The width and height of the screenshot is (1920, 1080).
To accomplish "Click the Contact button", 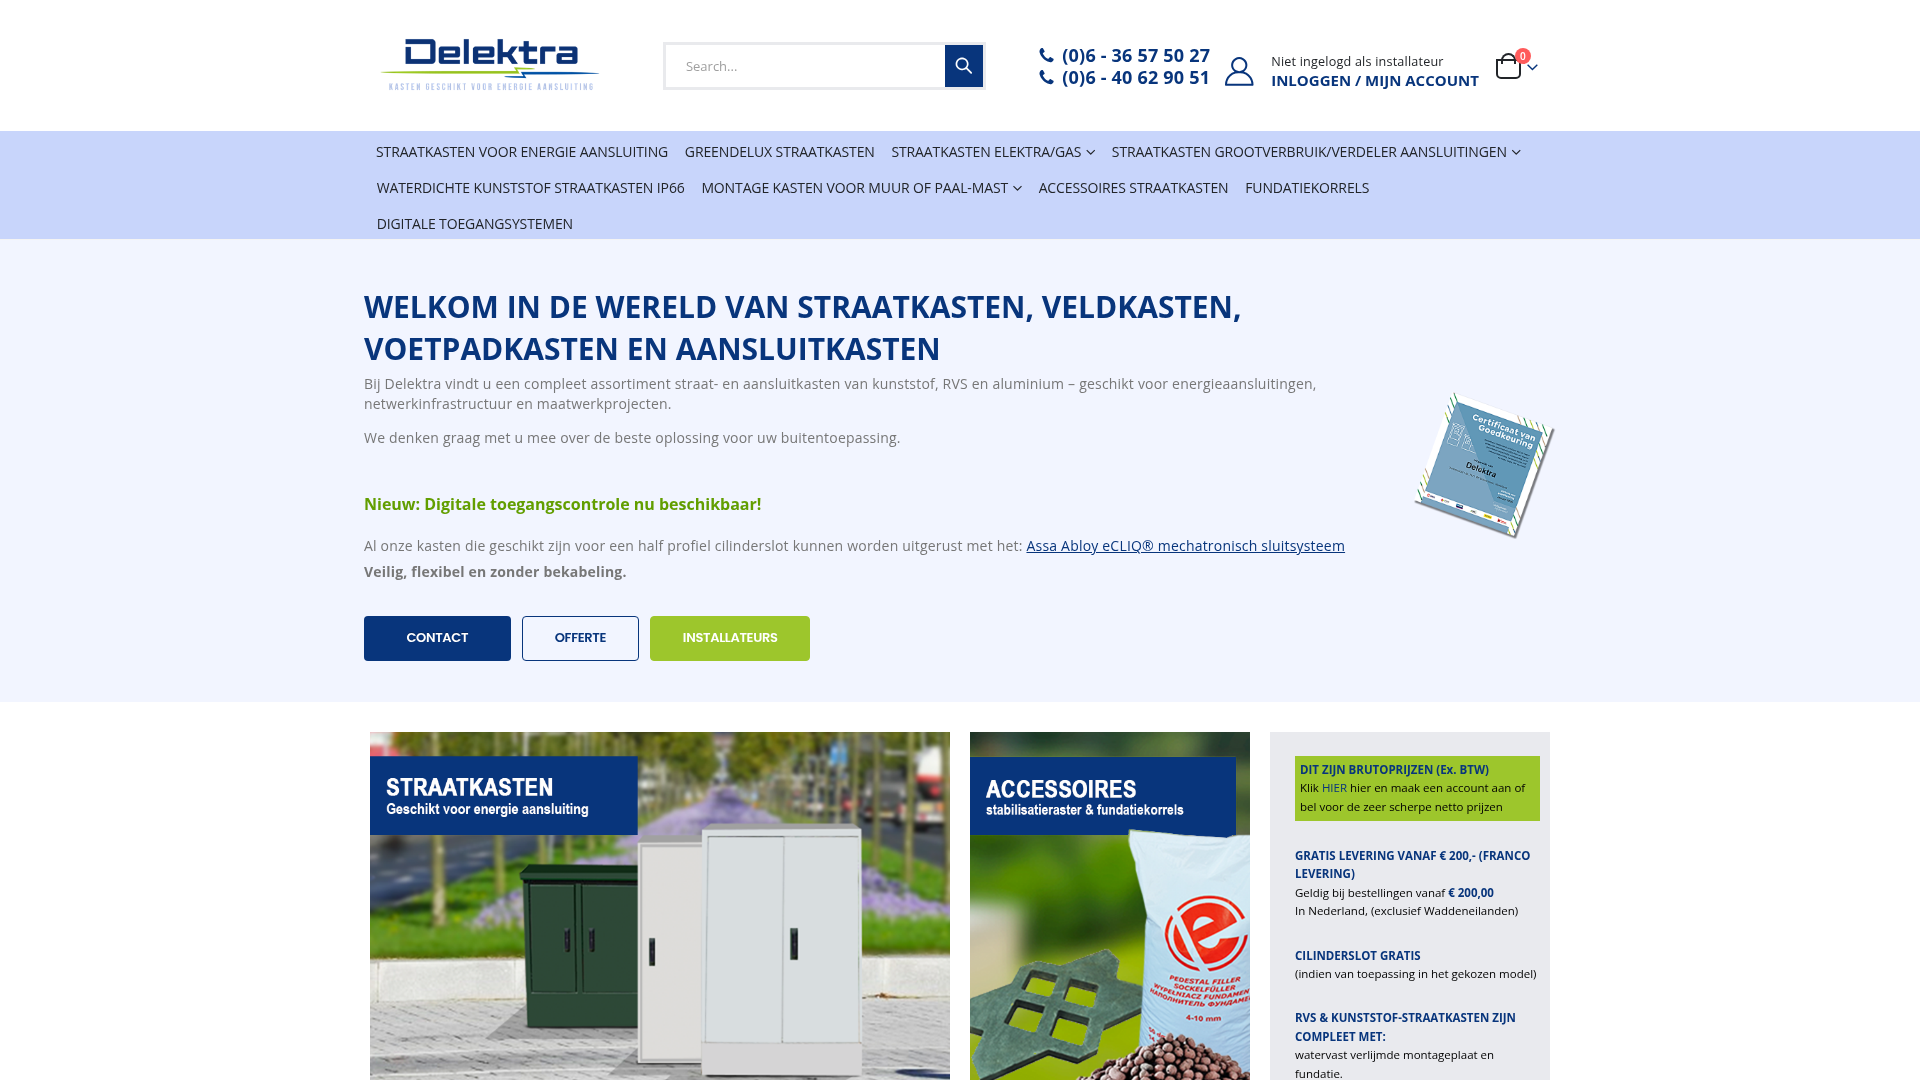I will pyautogui.click(x=437, y=638).
